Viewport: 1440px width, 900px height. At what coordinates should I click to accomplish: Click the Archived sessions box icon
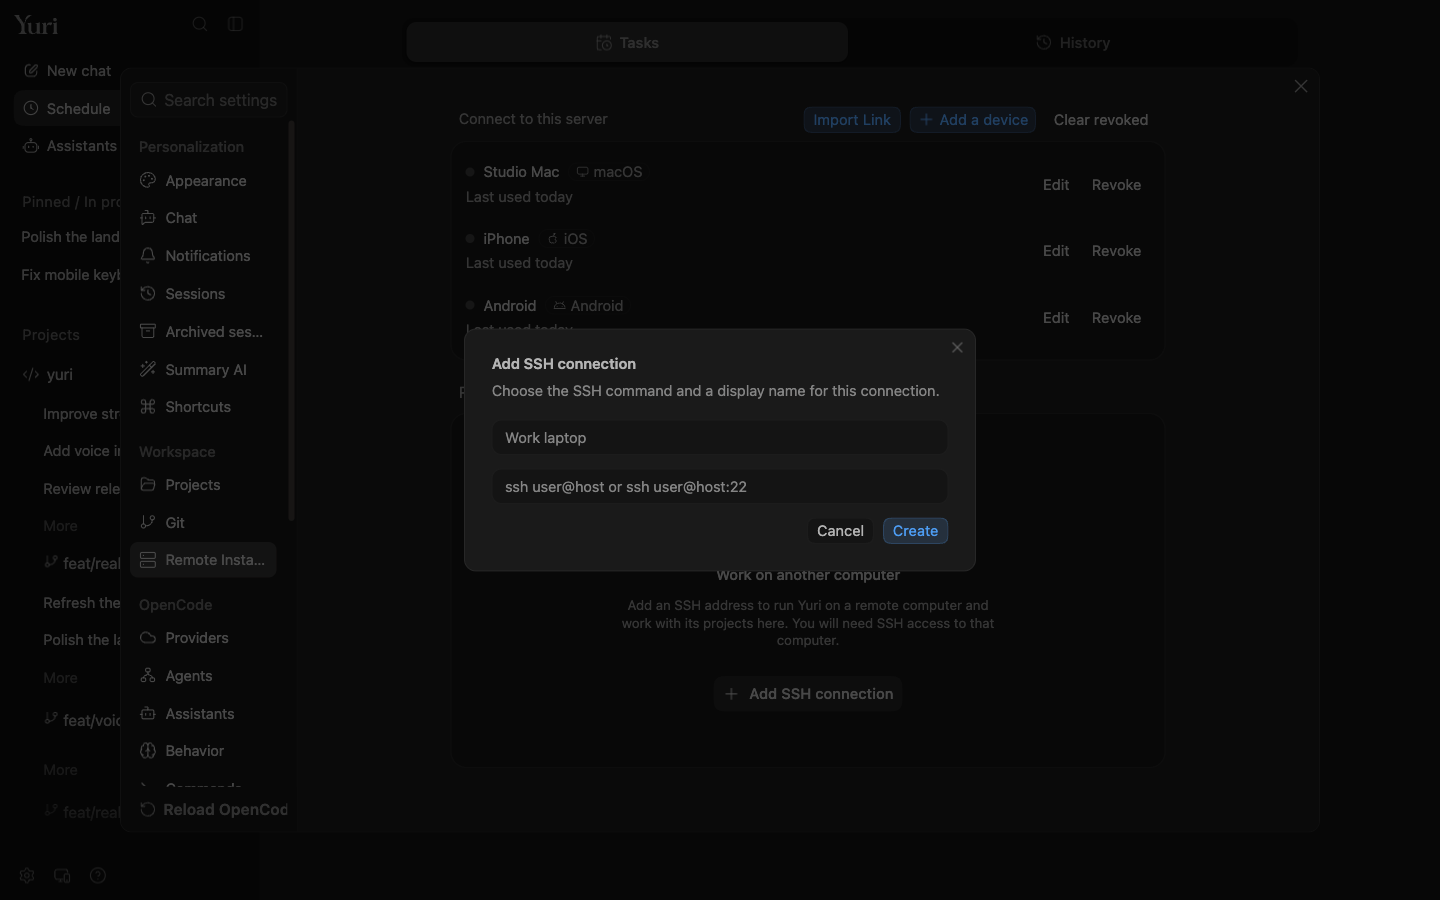(148, 331)
